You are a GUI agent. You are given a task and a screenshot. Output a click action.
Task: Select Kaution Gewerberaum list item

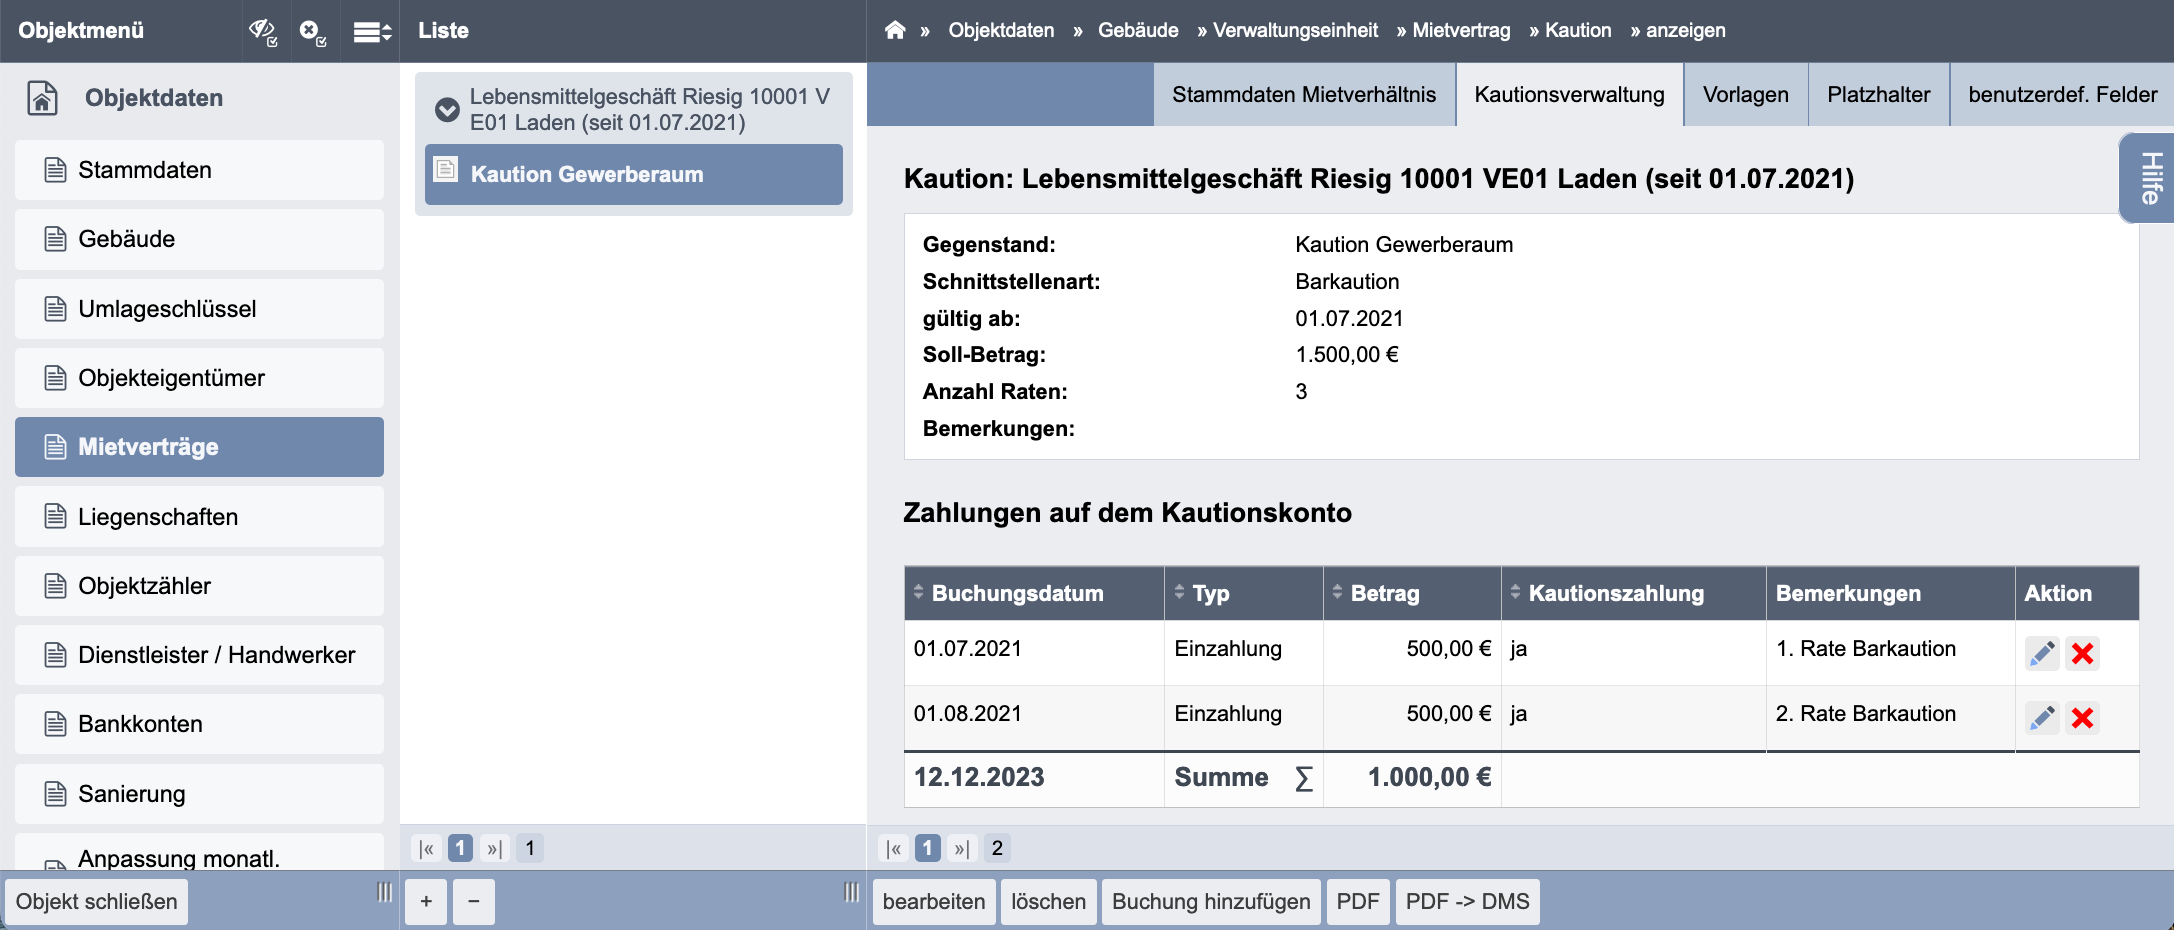tap(634, 174)
